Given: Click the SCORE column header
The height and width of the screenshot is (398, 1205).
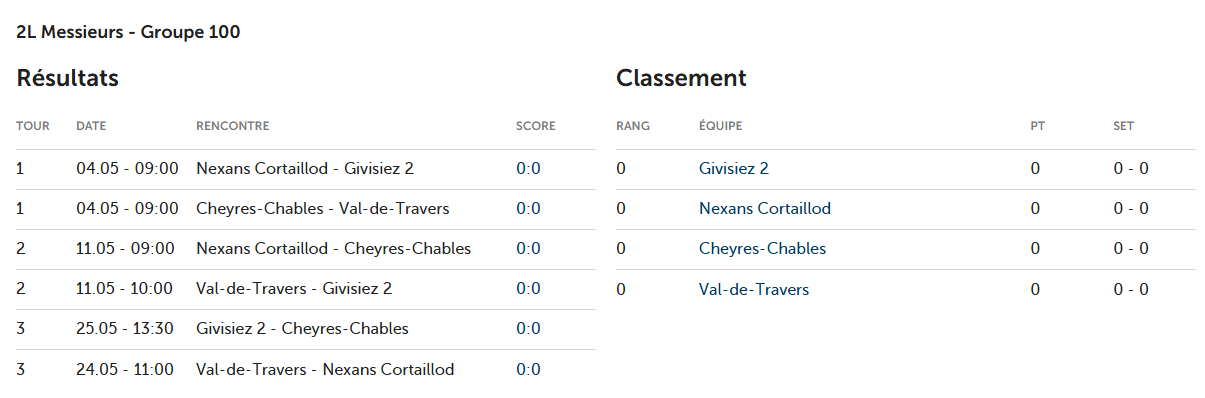Looking at the screenshot, I should tap(536, 126).
